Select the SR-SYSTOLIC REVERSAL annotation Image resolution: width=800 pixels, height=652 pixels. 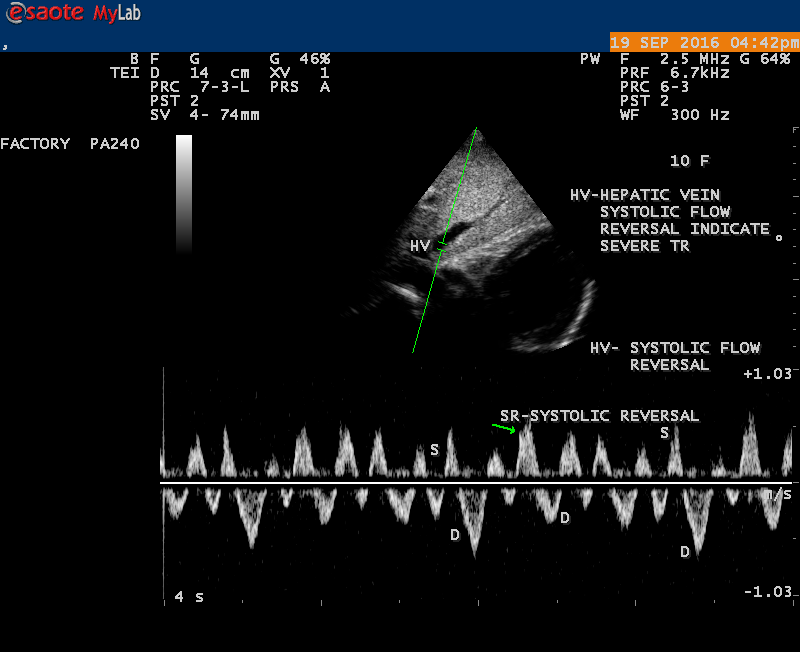tap(599, 416)
